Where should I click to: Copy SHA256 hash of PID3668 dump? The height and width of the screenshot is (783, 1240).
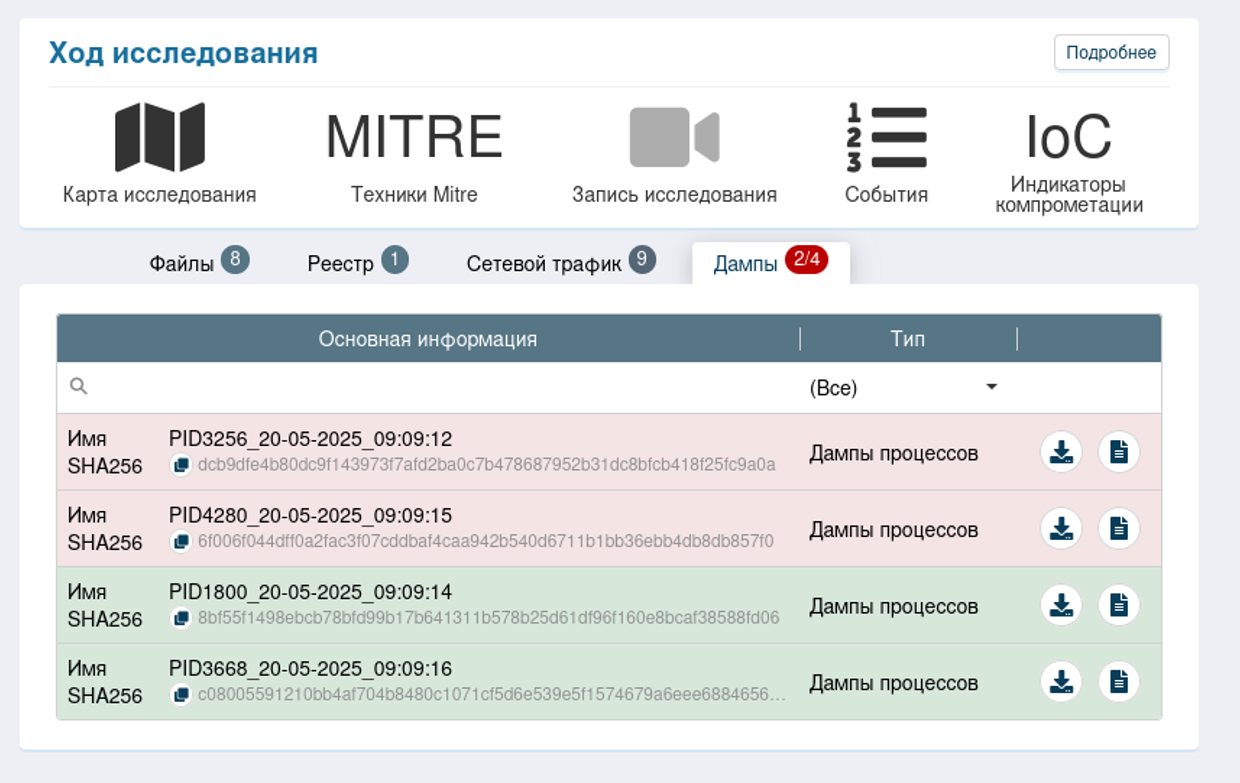181,695
